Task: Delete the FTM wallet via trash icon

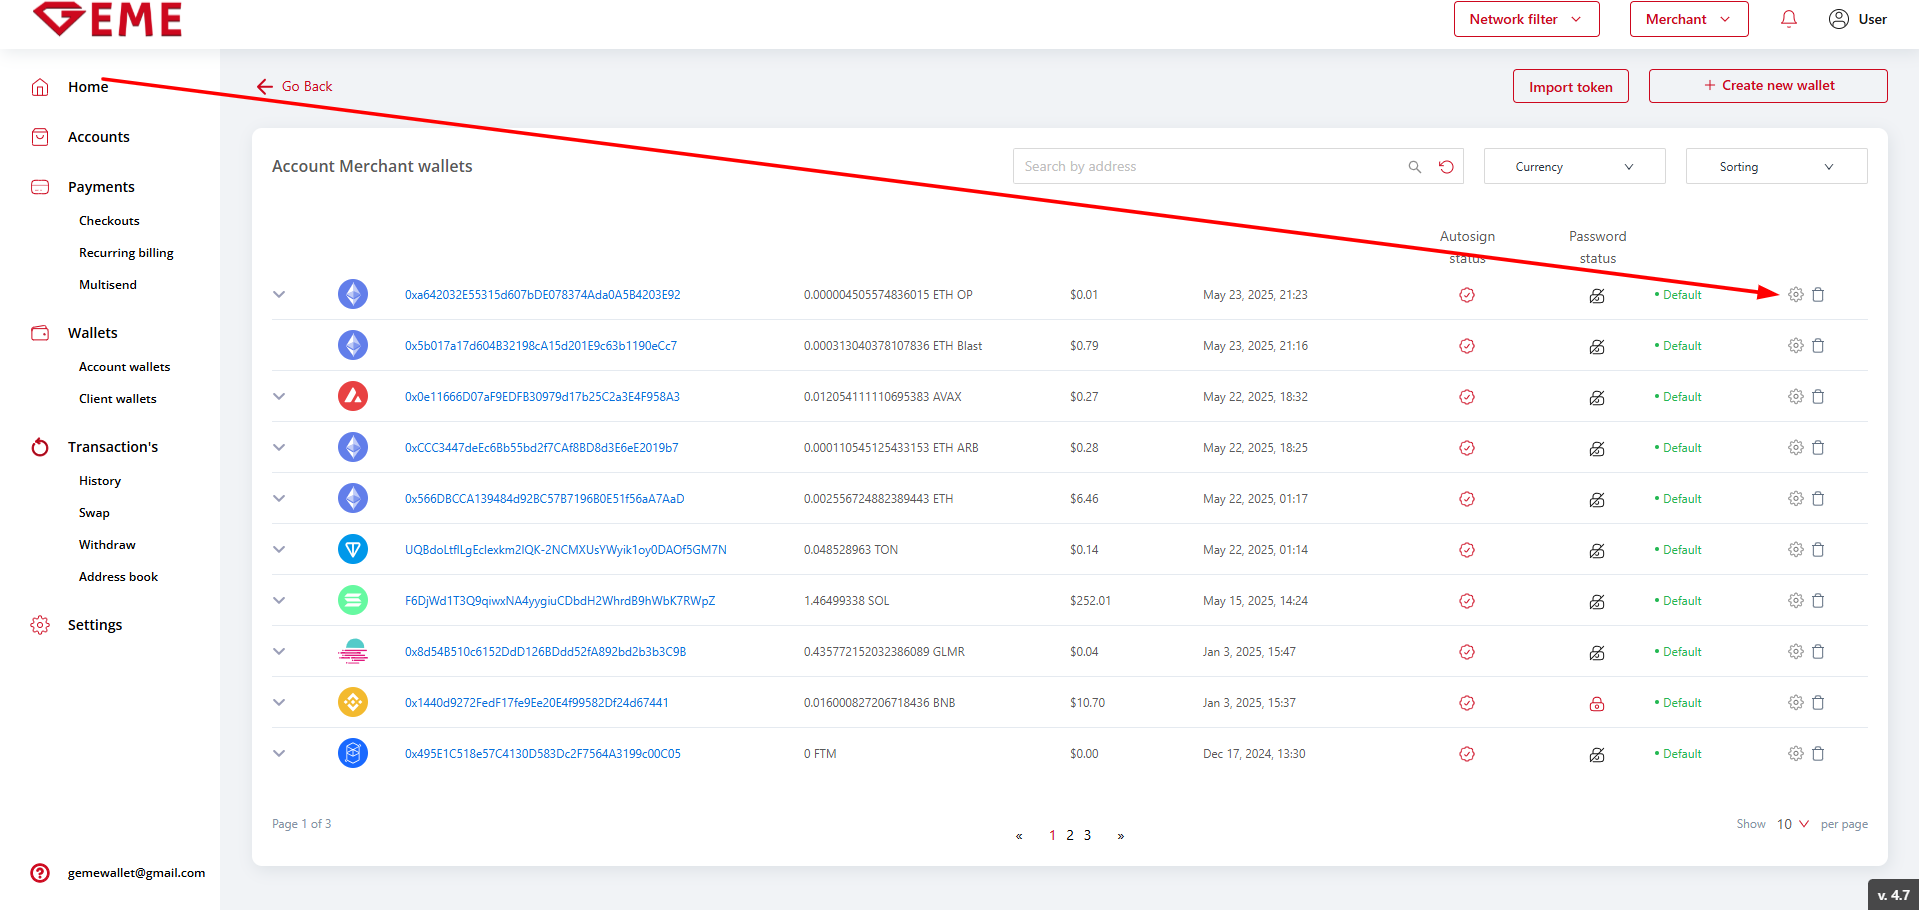Action: (1818, 754)
